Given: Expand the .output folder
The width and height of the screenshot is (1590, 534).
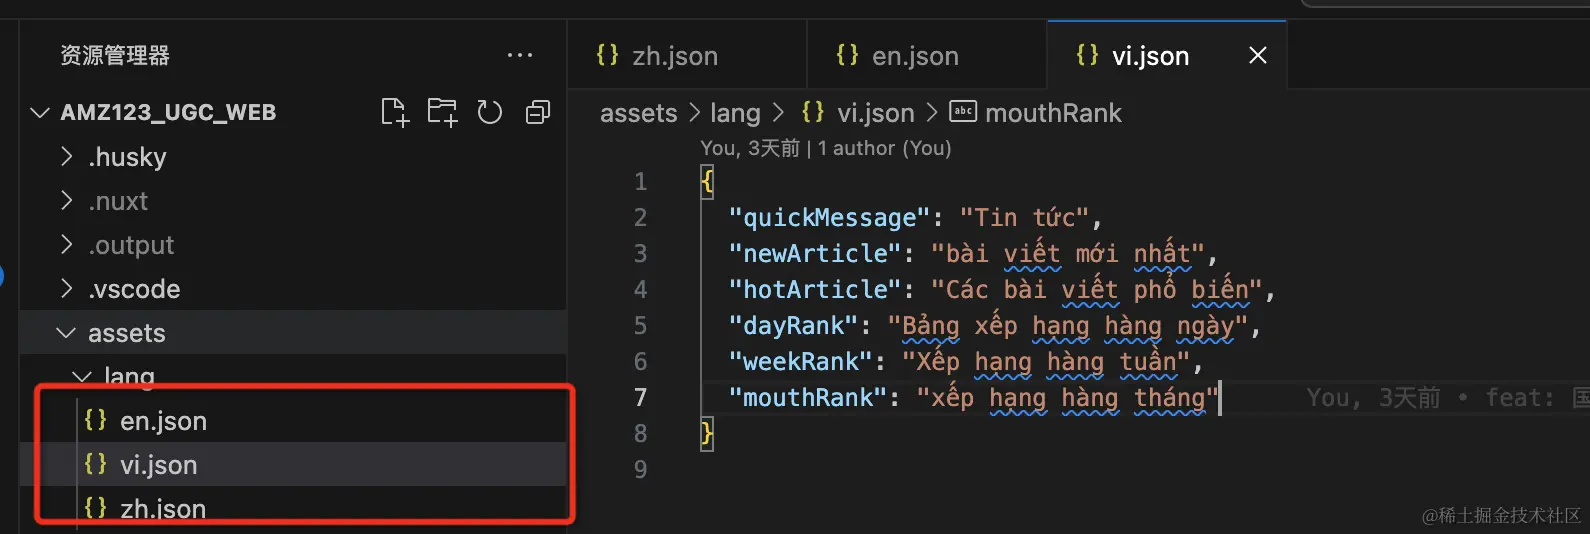Looking at the screenshot, I should click(293, 245).
